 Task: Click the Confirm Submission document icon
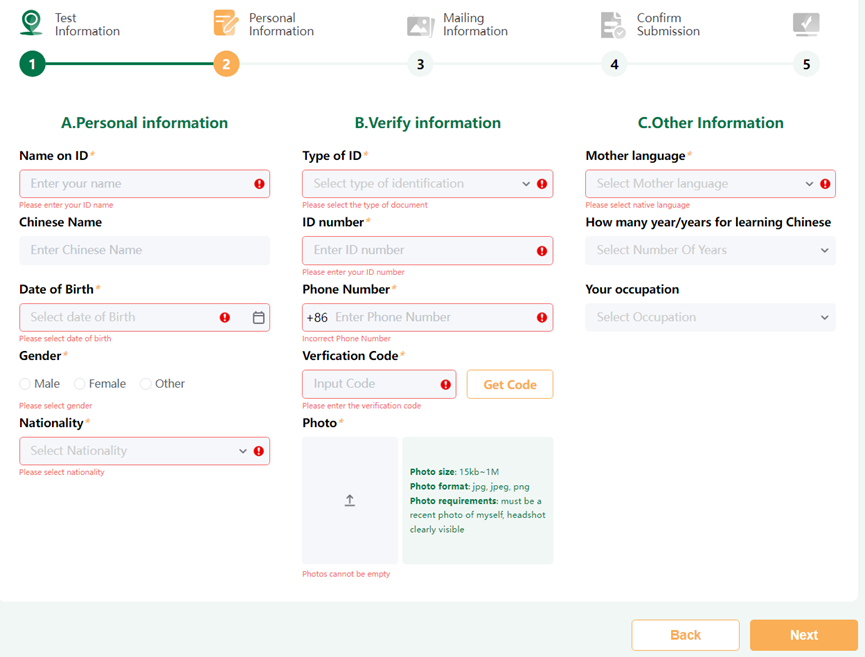(613, 25)
